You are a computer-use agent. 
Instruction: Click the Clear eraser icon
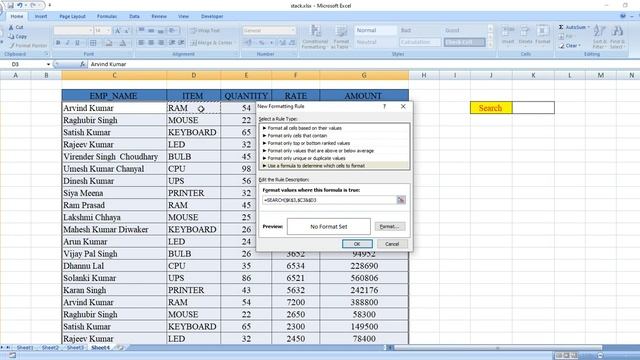pos(562,45)
